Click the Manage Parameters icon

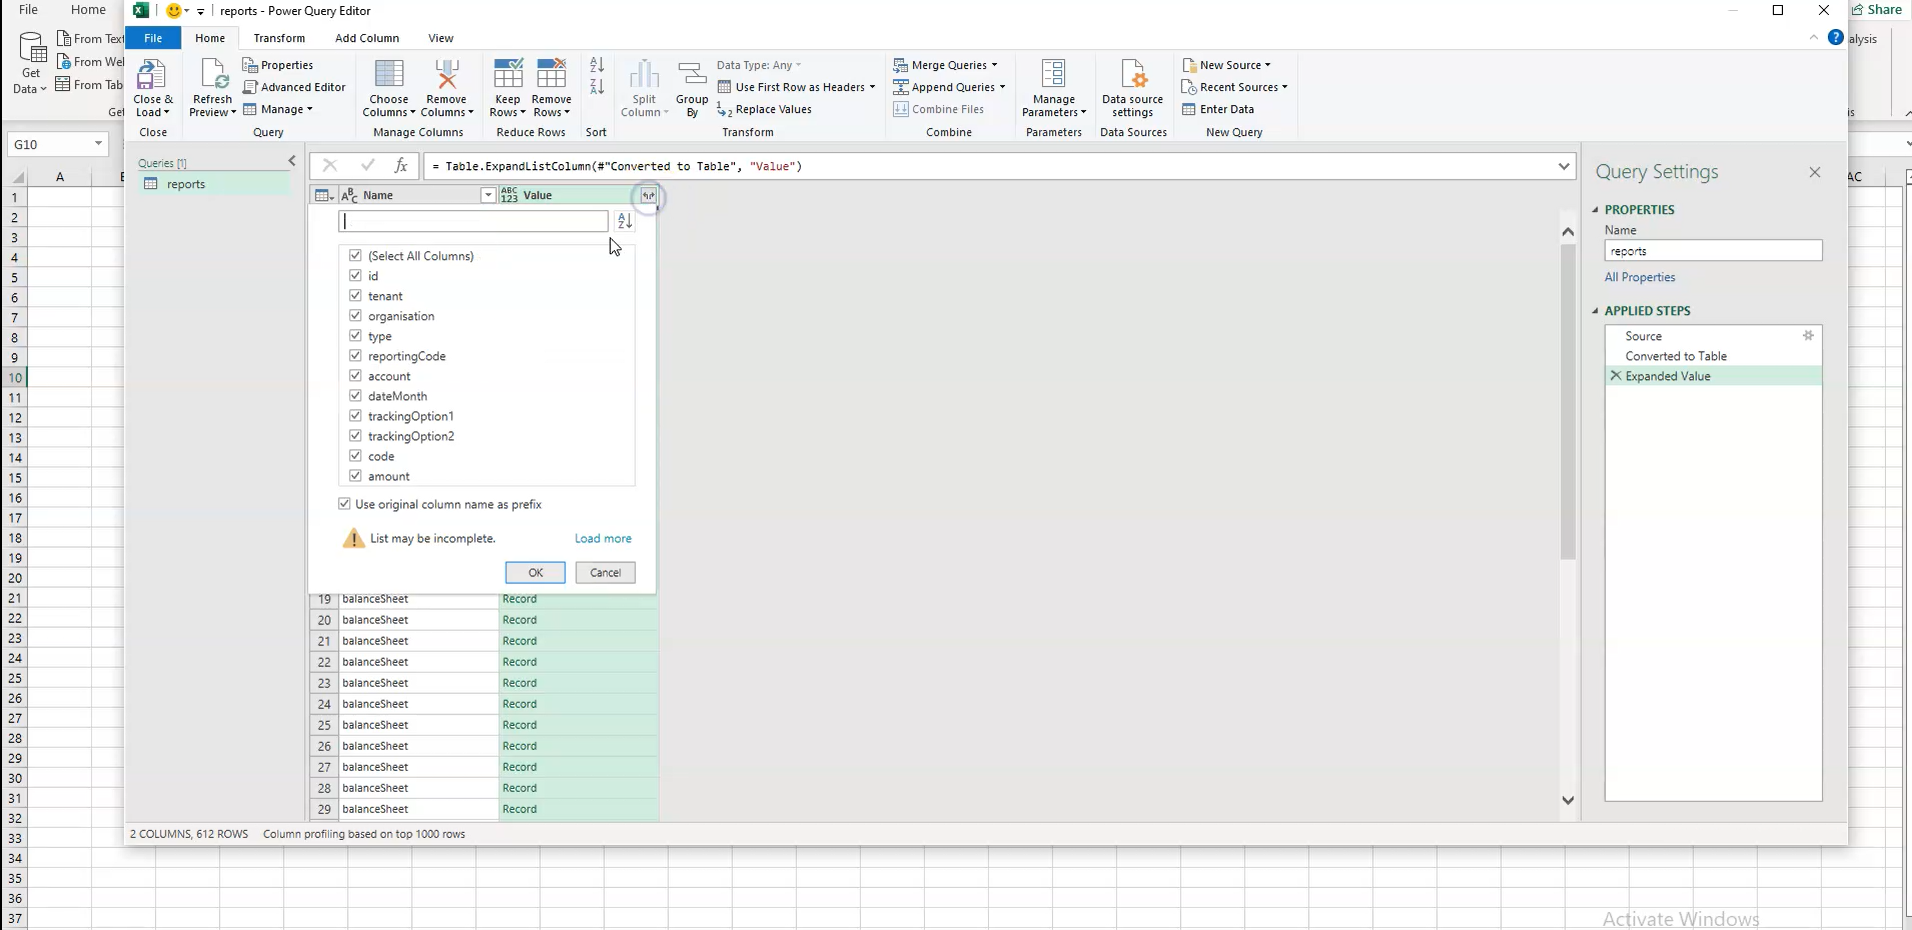pyautogui.click(x=1053, y=88)
